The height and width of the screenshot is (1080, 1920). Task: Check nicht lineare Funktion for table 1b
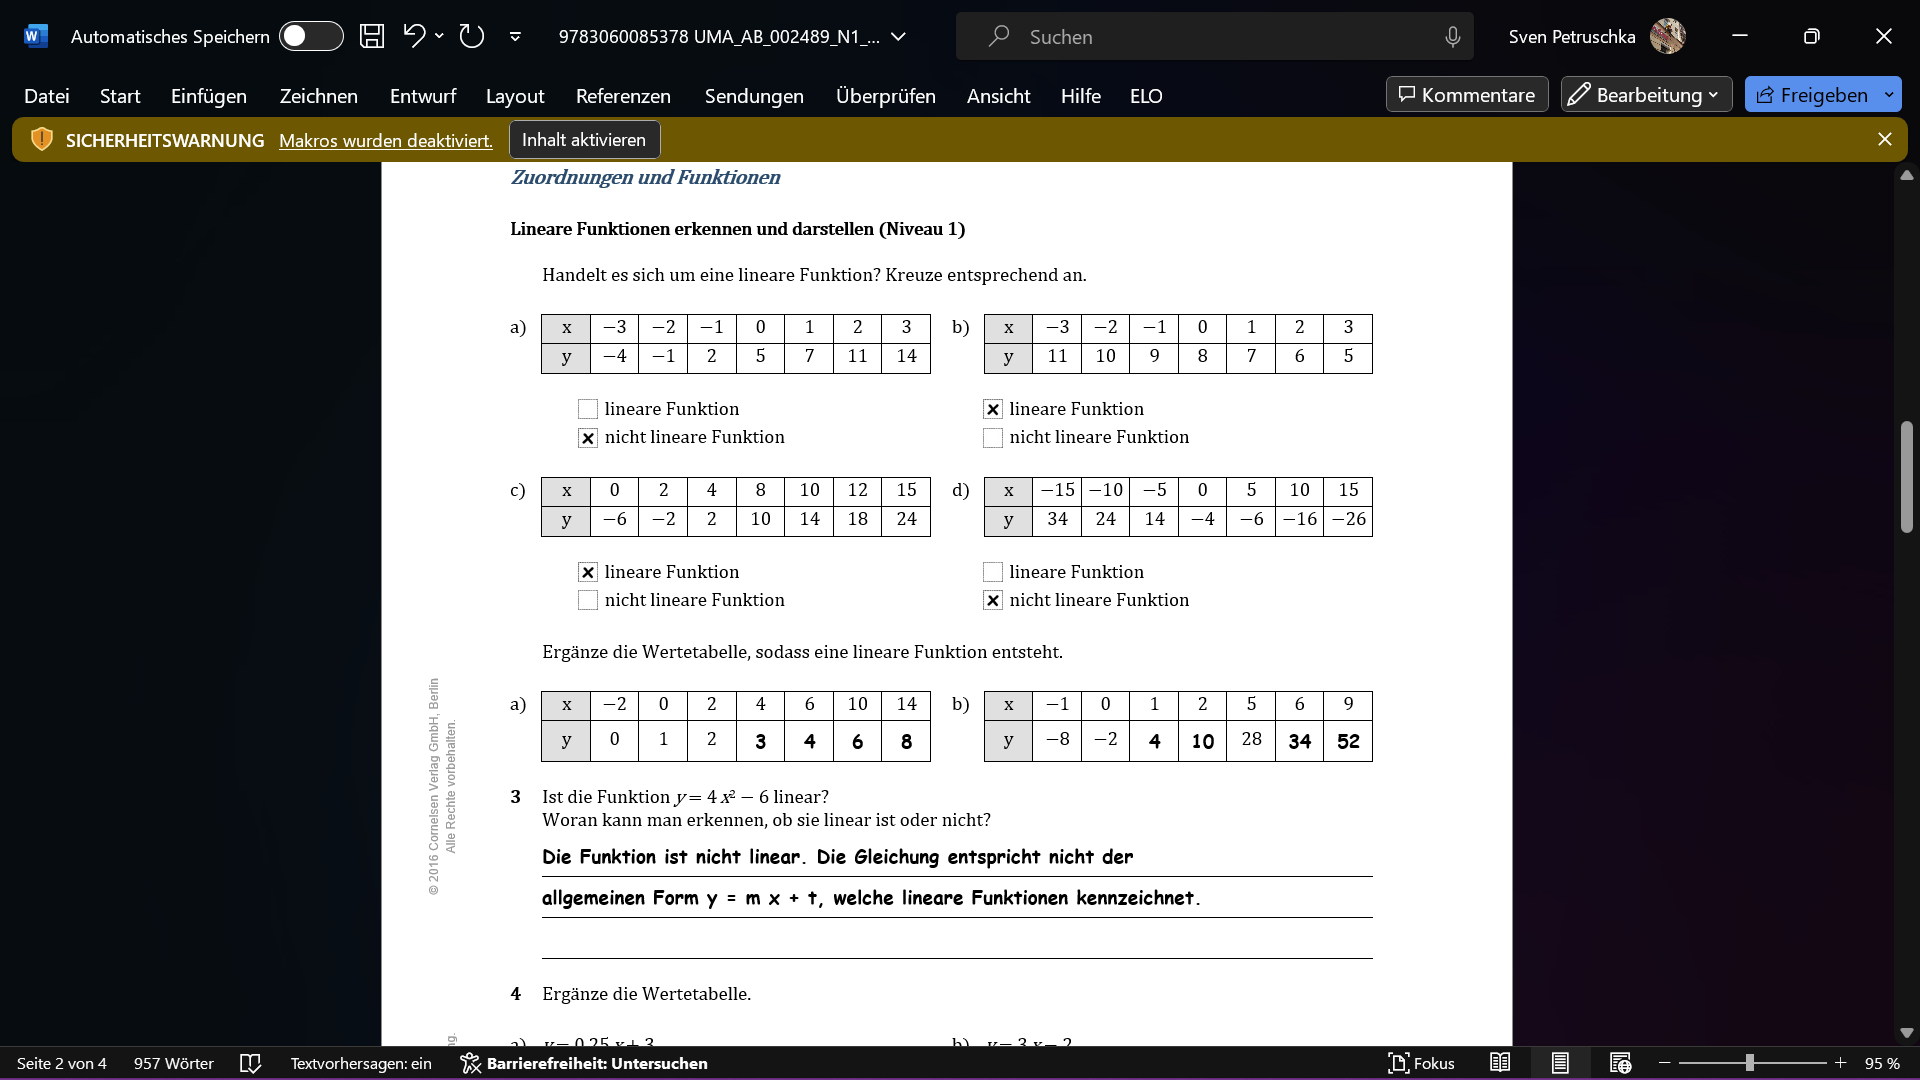click(993, 438)
